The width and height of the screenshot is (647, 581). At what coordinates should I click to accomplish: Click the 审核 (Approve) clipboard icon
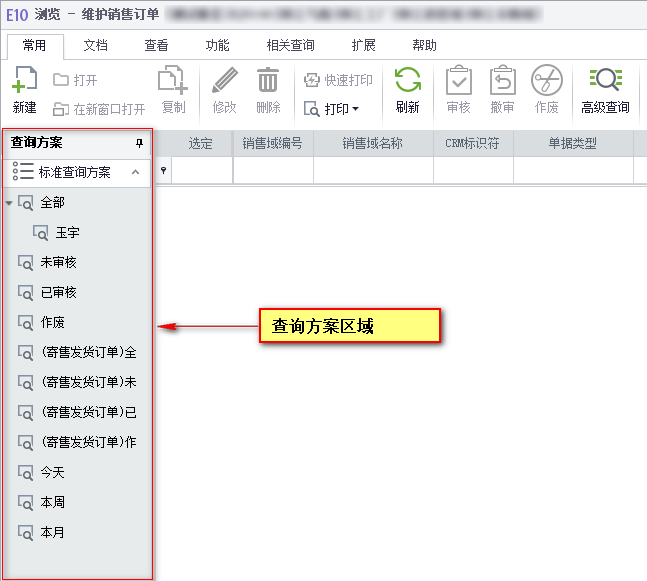458,81
